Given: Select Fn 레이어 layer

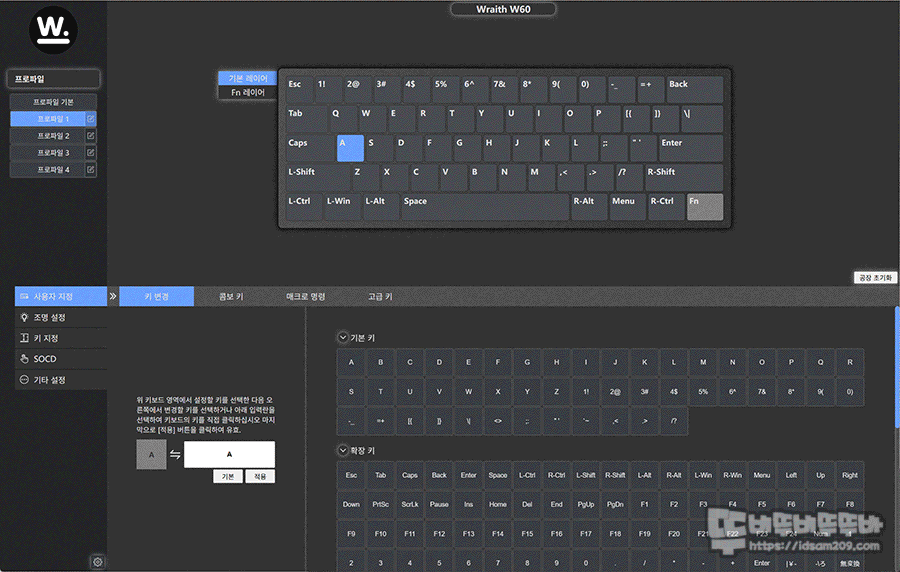Looking at the screenshot, I should pyautogui.click(x=247, y=92).
